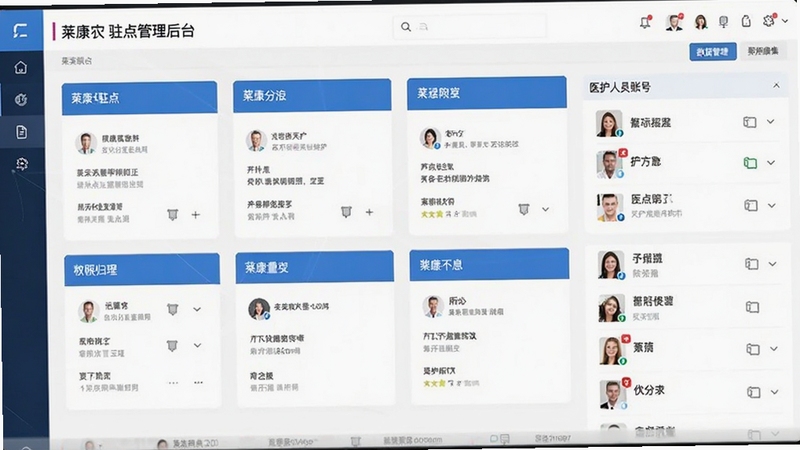Click the shield icon in 权限归理 card's second row

click(x=172, y=346)
